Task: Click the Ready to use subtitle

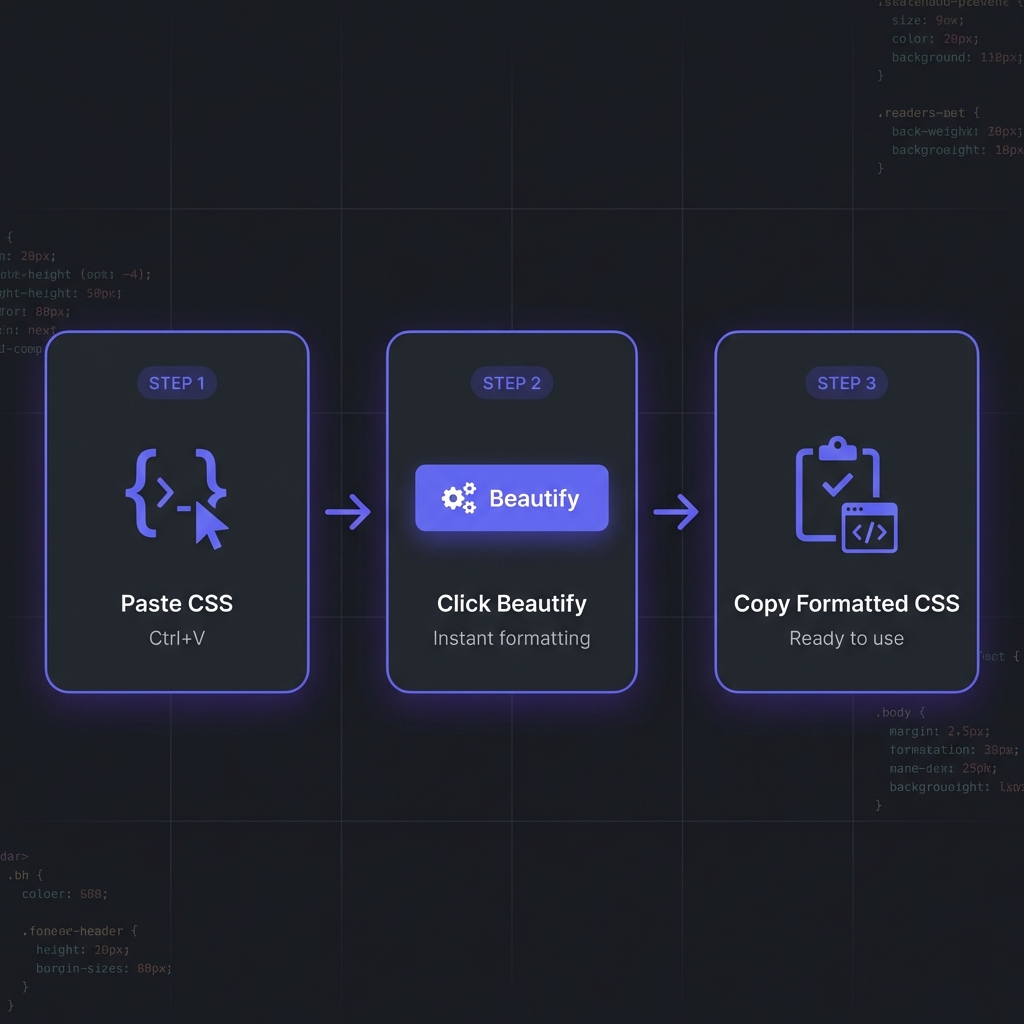Action: (846, 638)
